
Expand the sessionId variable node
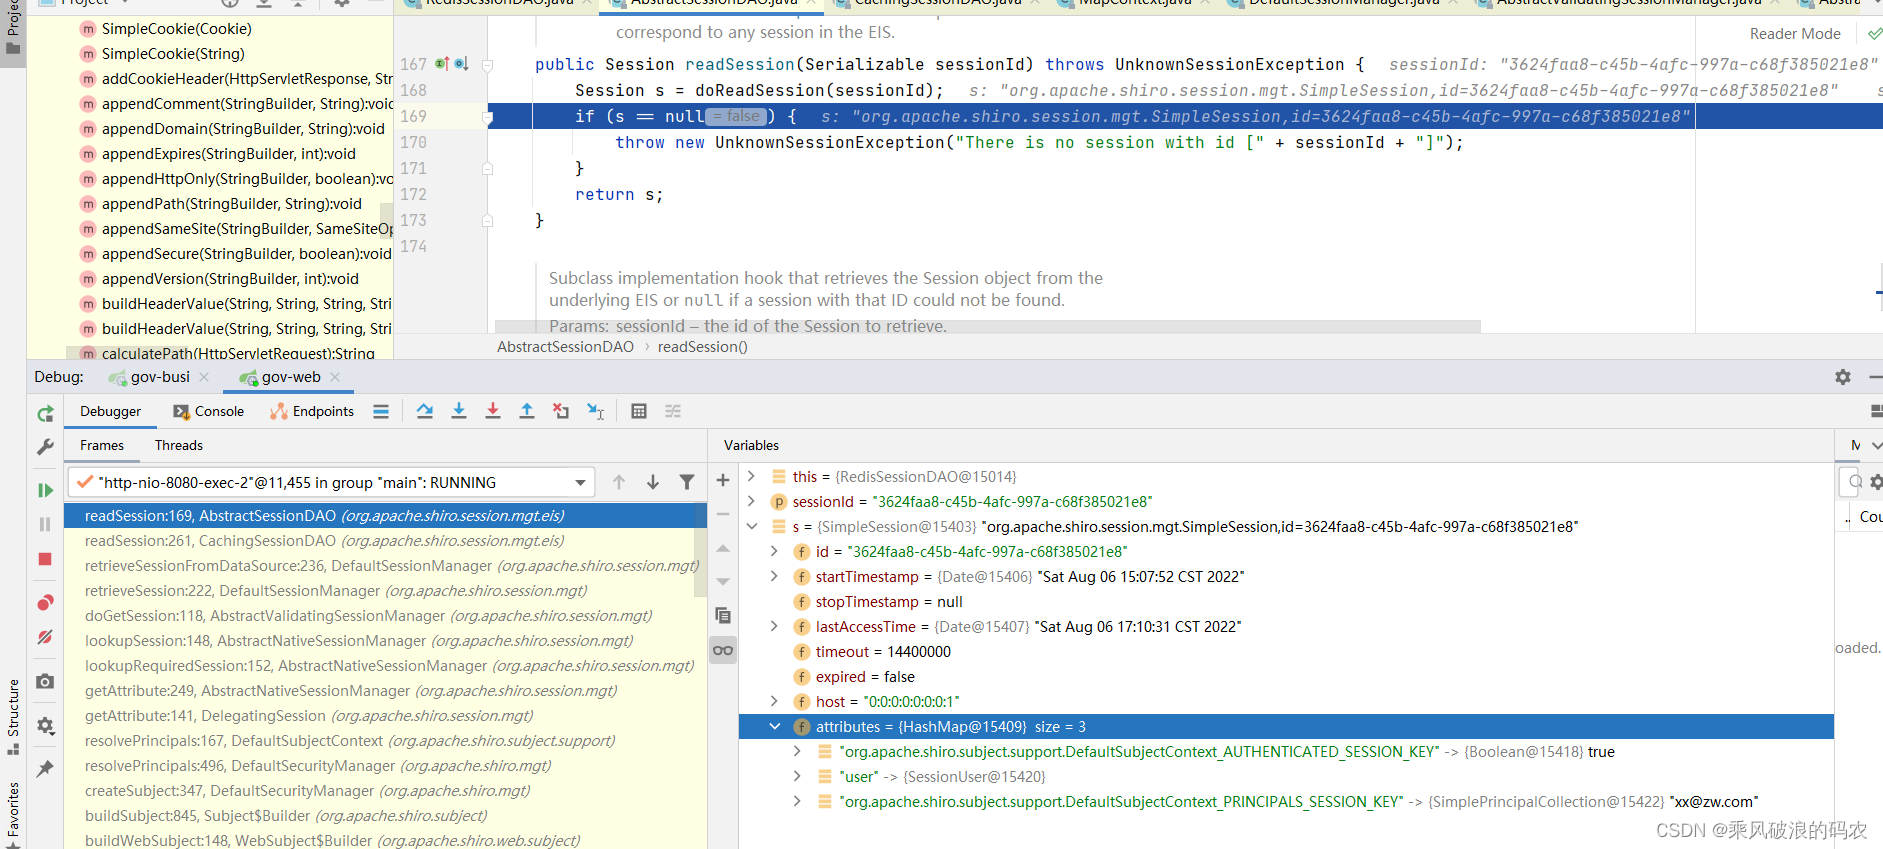point(751,501)
